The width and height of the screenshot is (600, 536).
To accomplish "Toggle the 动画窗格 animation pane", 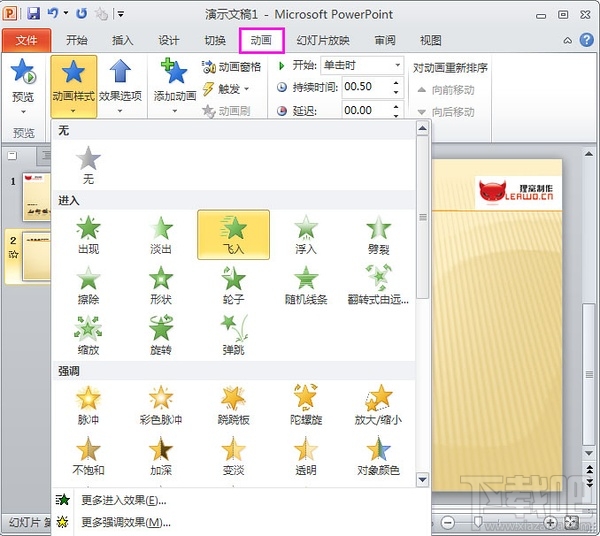I will click(231, 67).
